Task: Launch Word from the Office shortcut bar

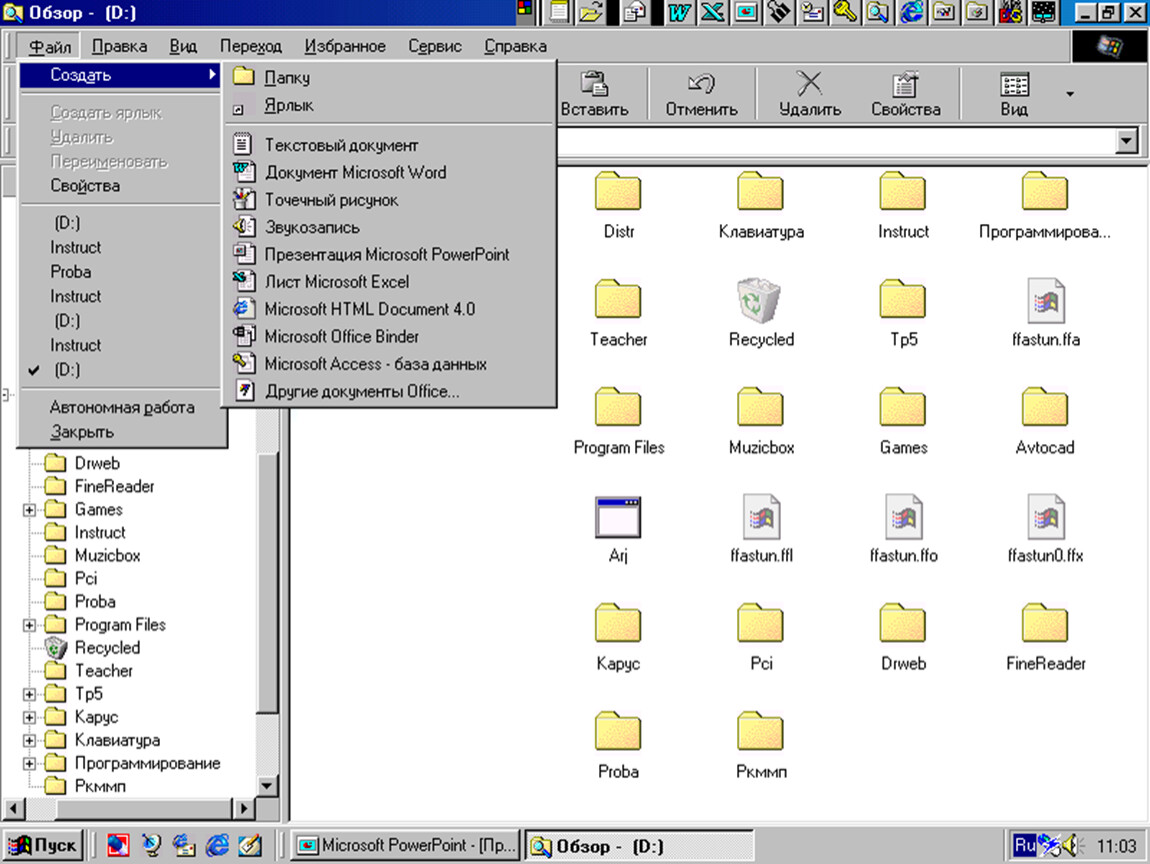Action: (680, 12)
